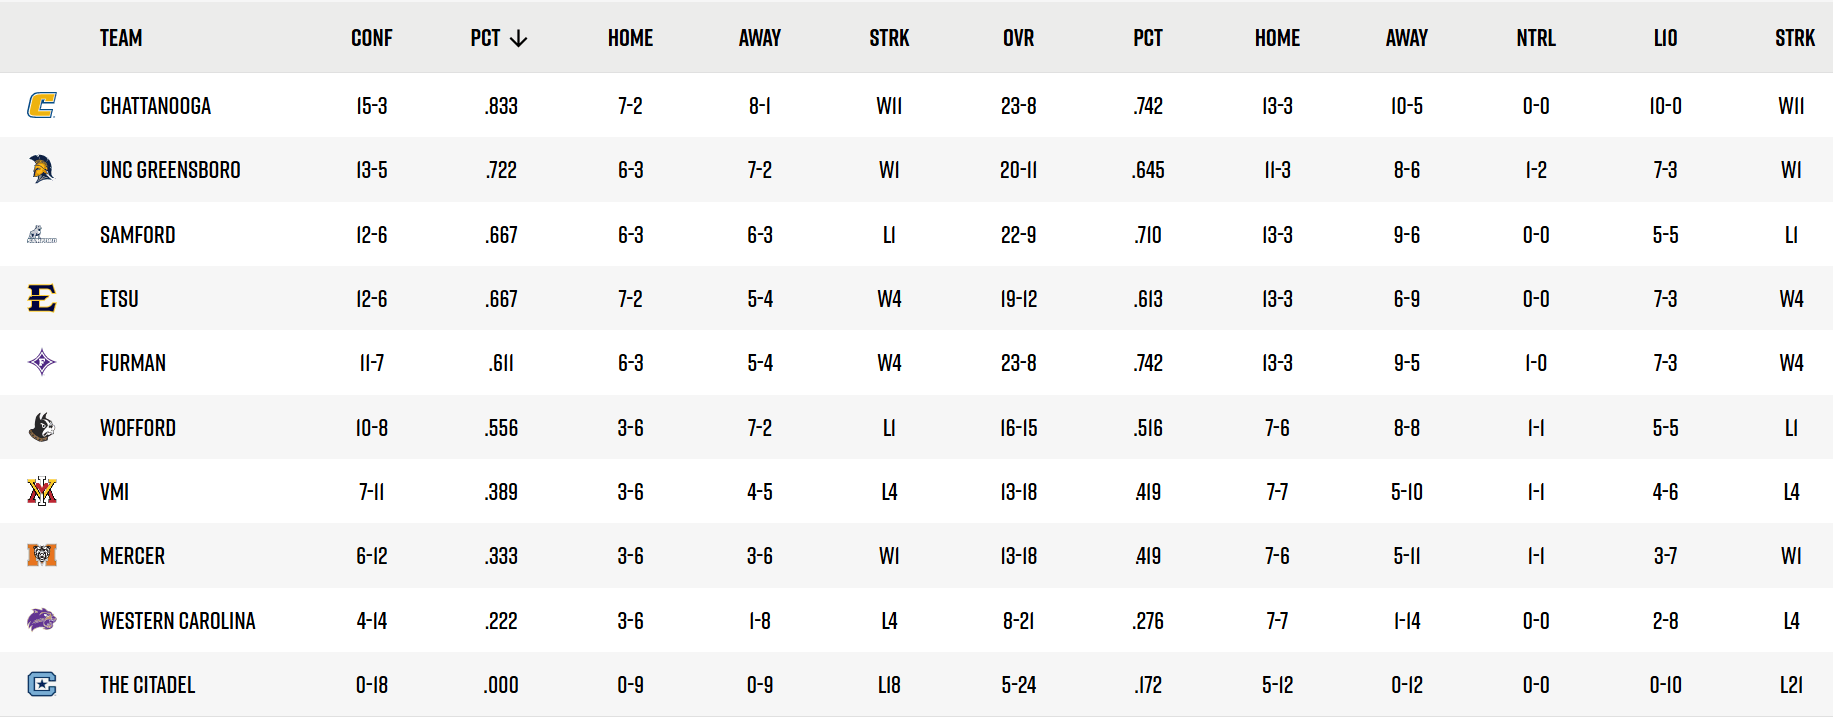Viewport: 1833px width, 717px height.
Task: Open the Chattanooga team link
Action: pos(155,106)
